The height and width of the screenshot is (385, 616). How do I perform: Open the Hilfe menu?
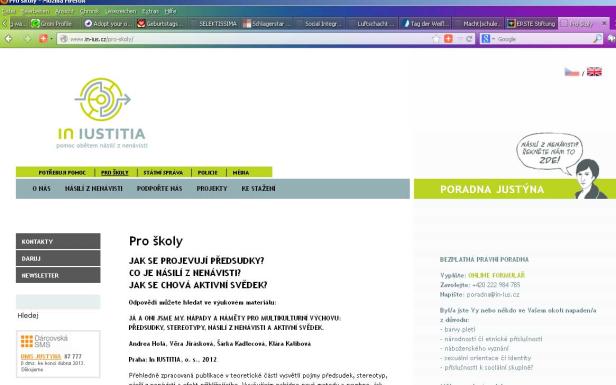170,11
